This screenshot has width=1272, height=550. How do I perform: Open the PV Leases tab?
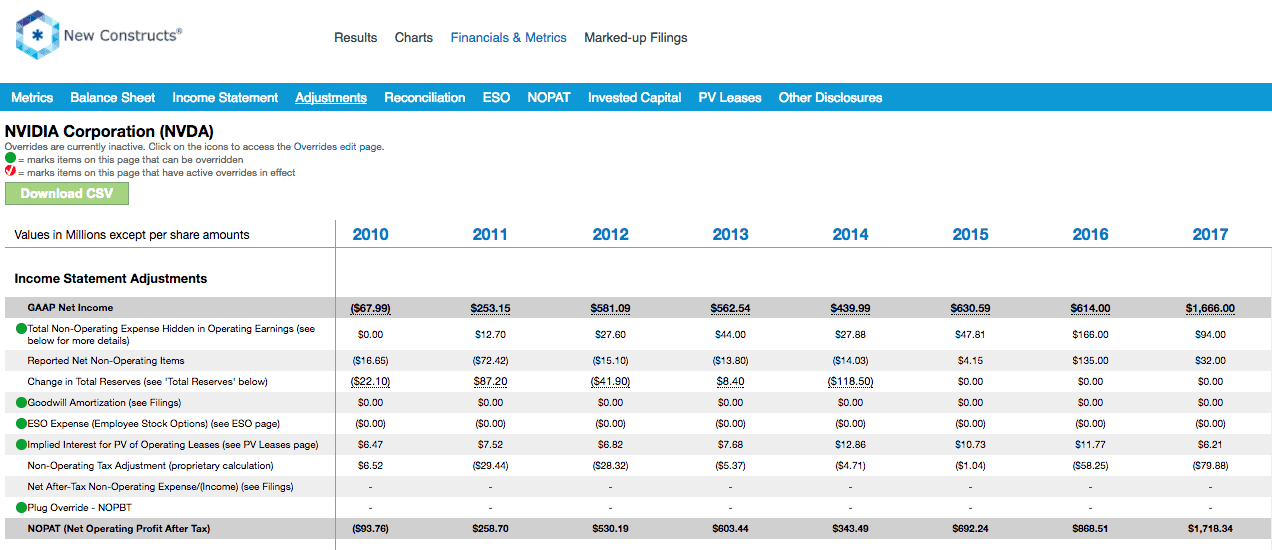(x=730, y=98)
